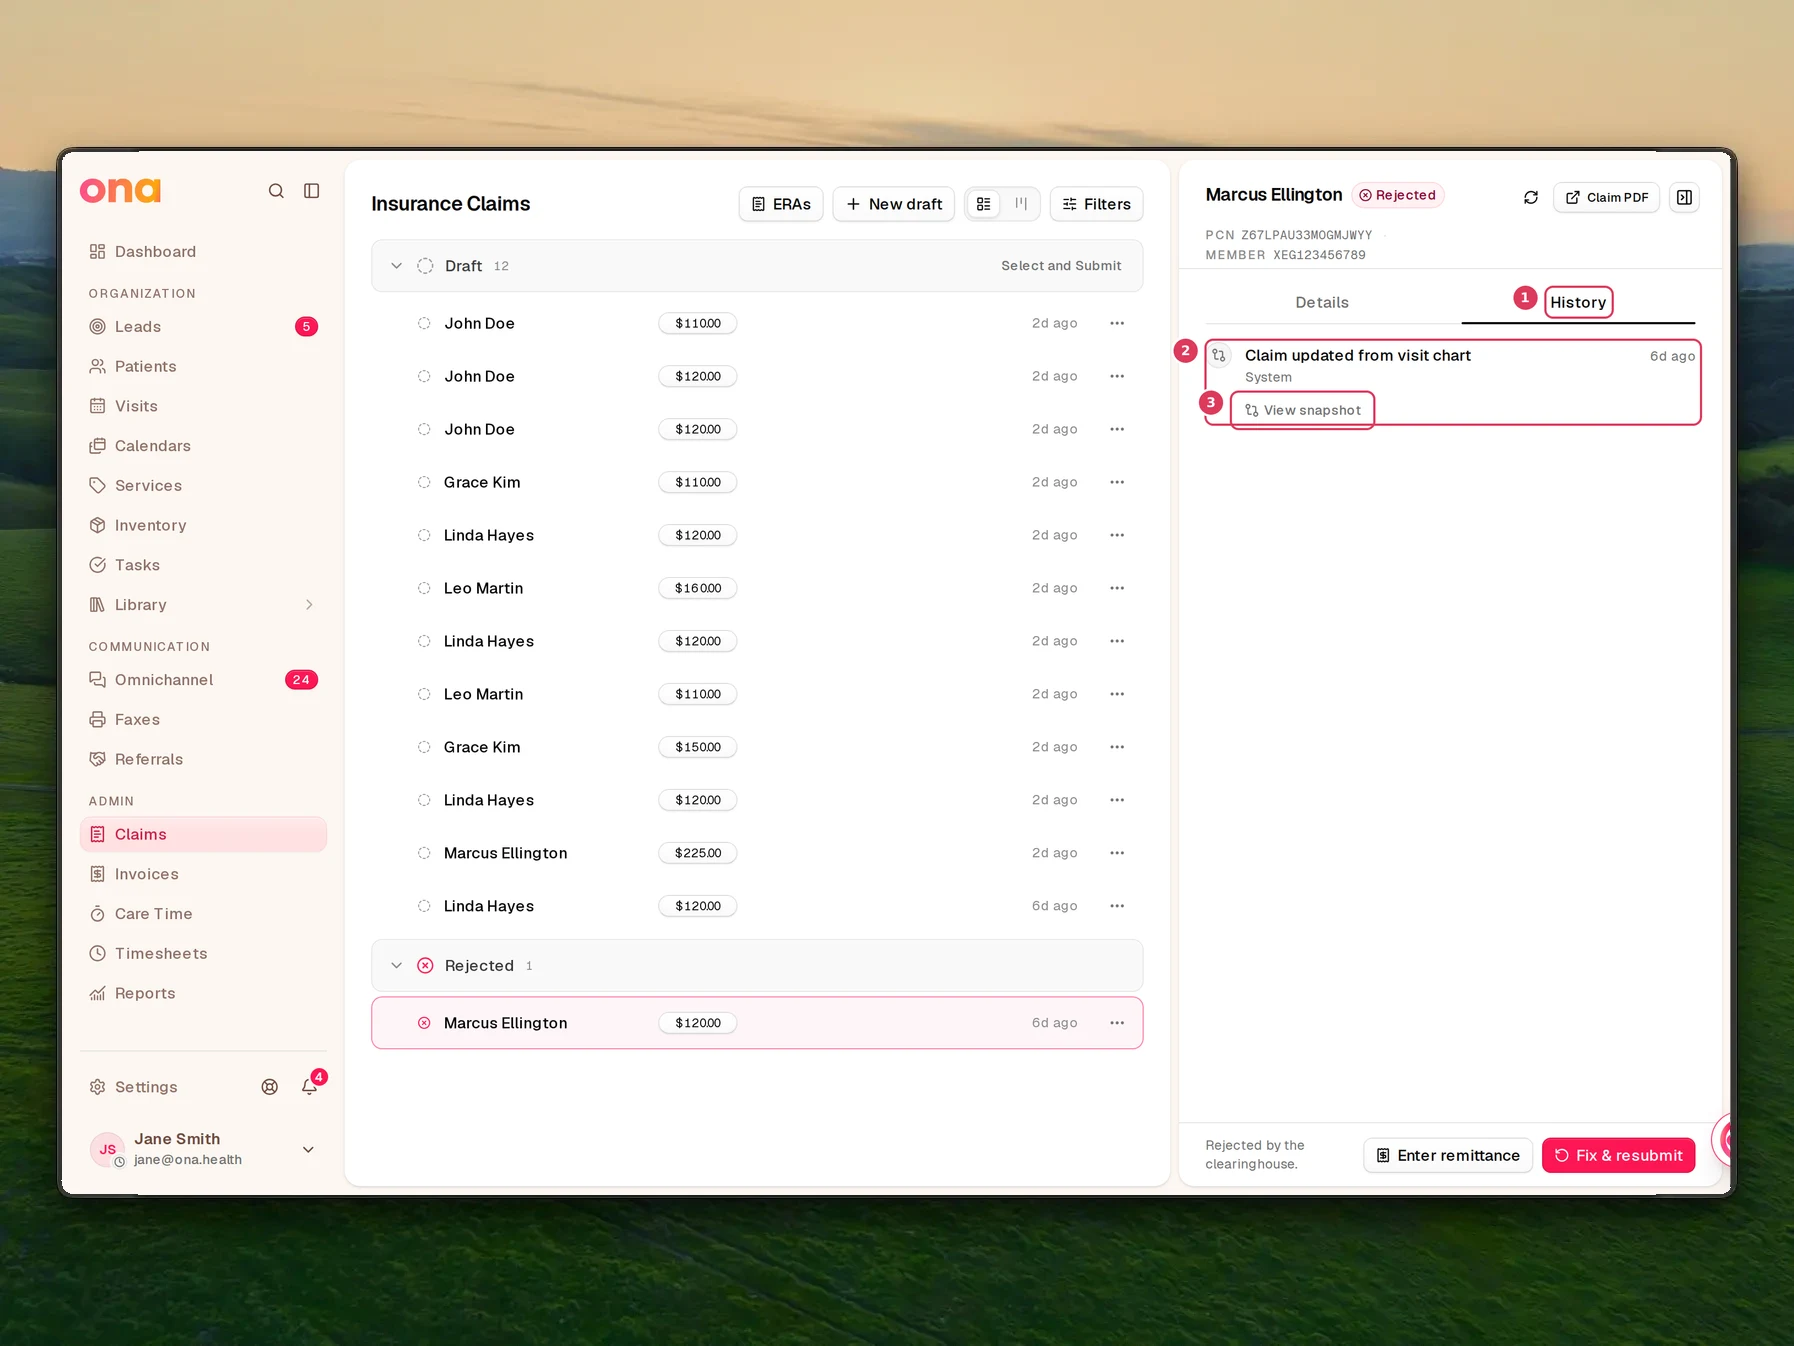Create a New draft claim
Viewport: 1794px width, 1346px height.
click(894, 204)
